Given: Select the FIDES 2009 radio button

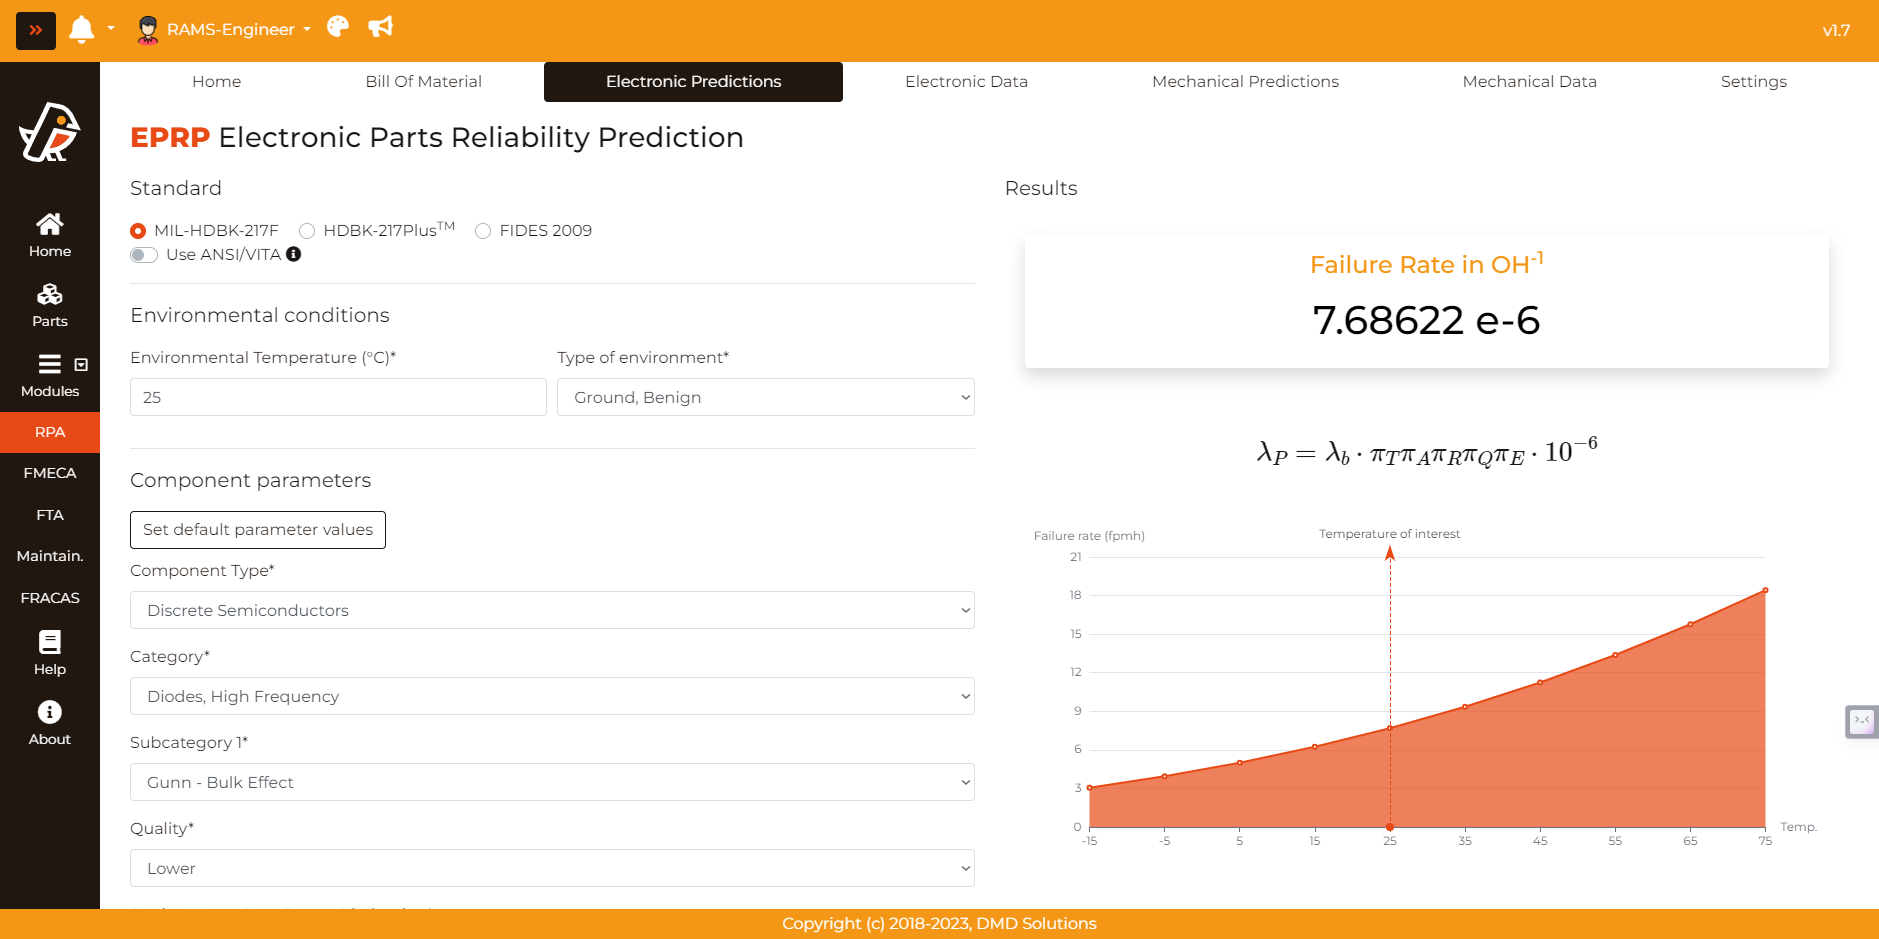Looking at the screenshot, I should coord(483,231).
